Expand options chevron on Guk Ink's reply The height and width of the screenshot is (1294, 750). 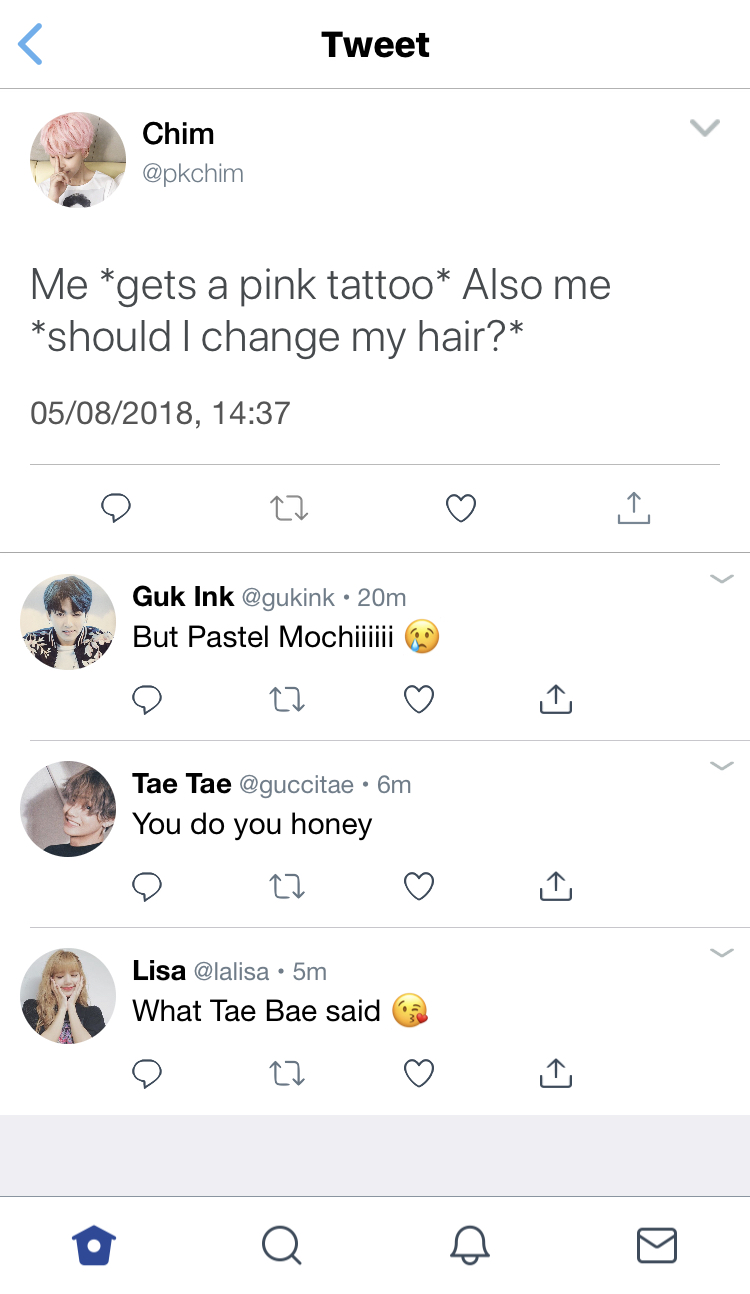[x=721, y=579]
